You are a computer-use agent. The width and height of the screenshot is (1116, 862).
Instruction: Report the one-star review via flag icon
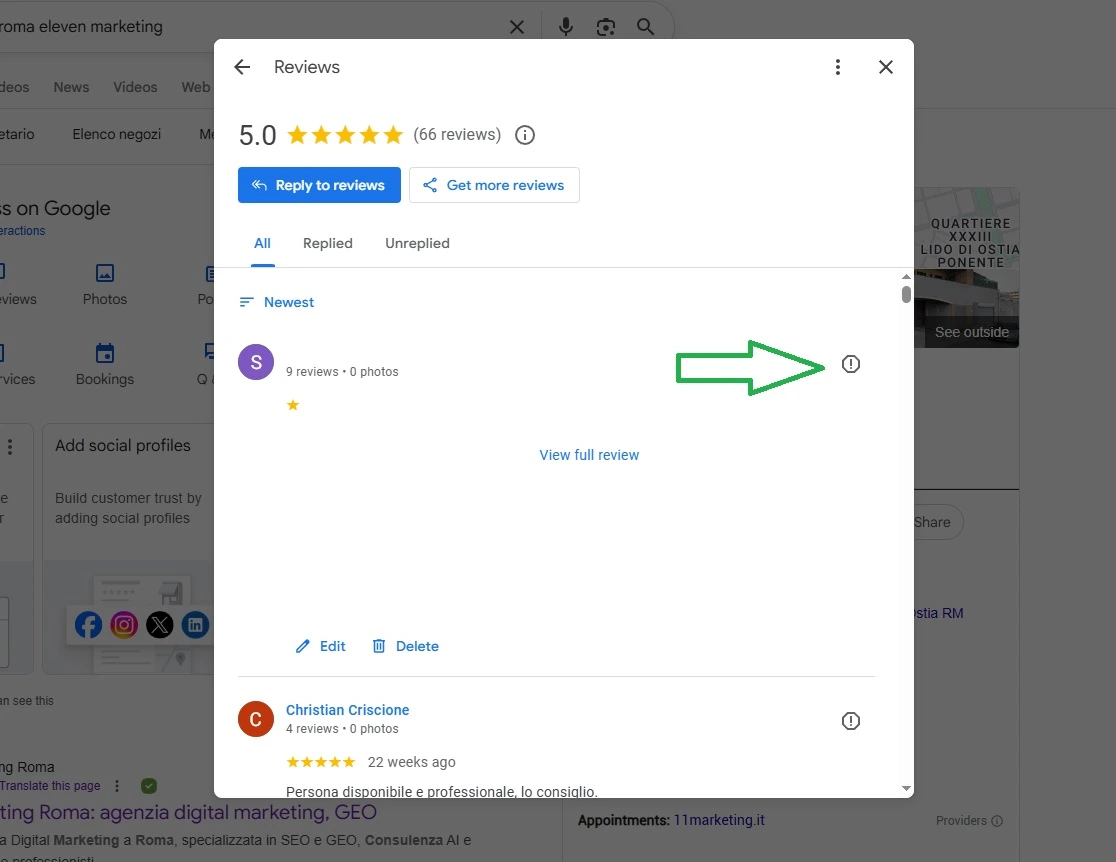[x=850, y=364]
